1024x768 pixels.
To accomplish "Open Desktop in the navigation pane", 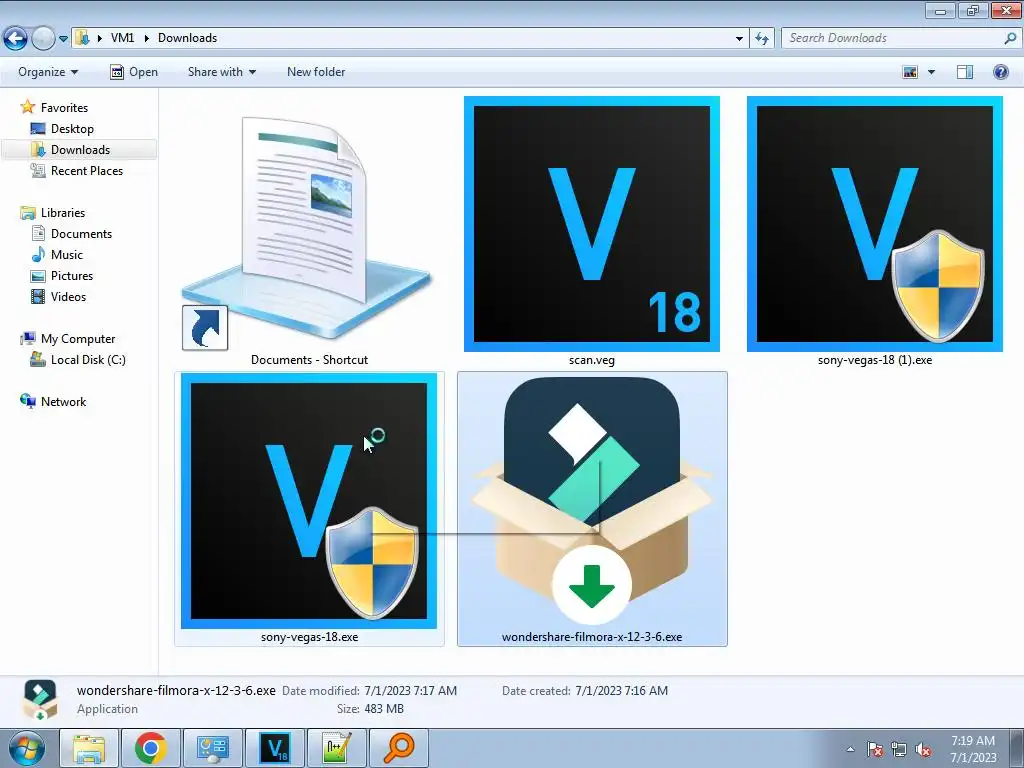I will (63, 129).
